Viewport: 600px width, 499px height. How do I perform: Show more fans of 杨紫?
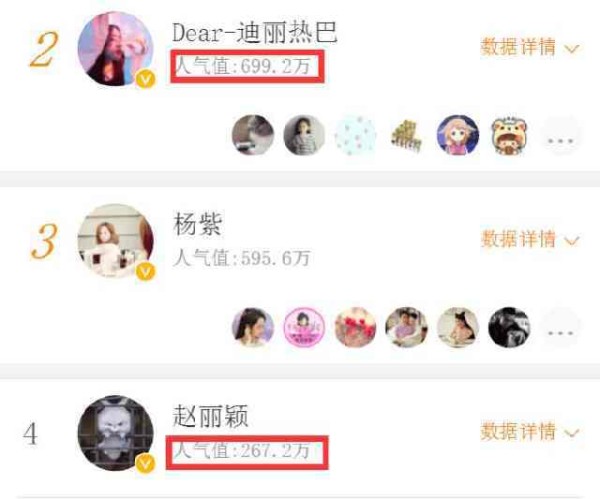pos(560,328)
